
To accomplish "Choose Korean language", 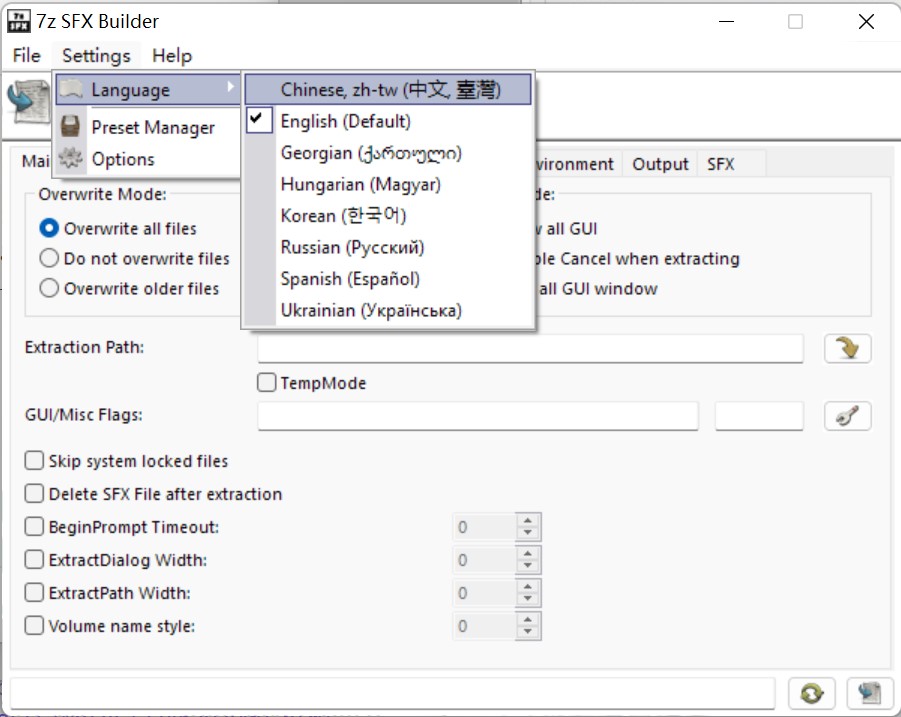I will [x=388, y=215].
